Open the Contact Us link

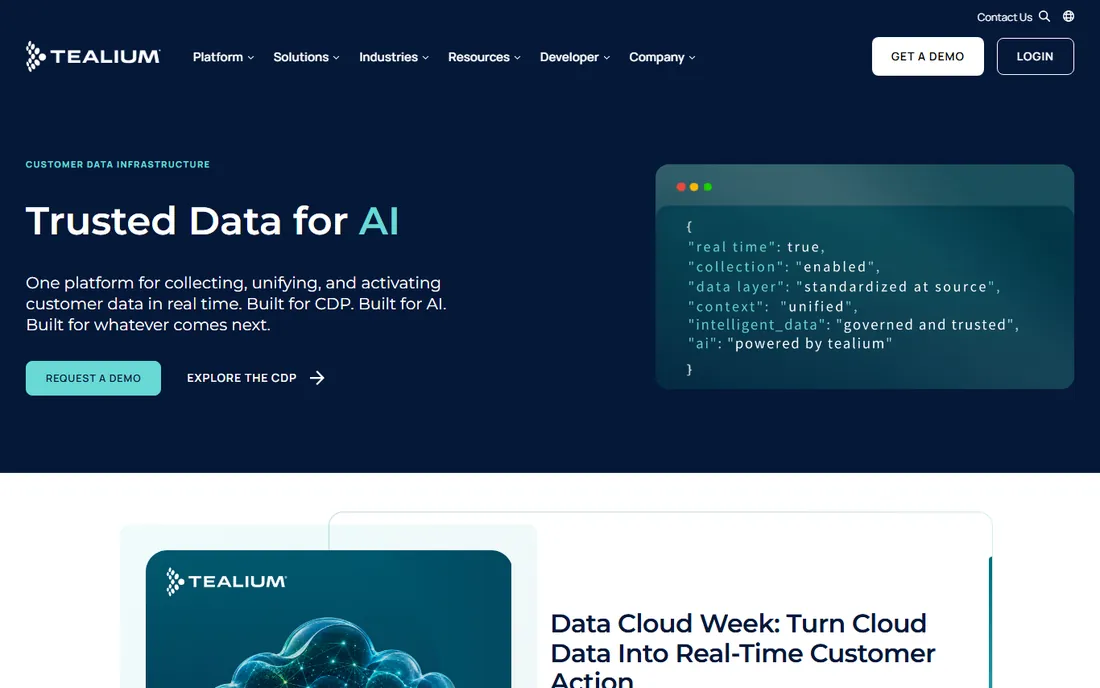(x=1004, y=17)
